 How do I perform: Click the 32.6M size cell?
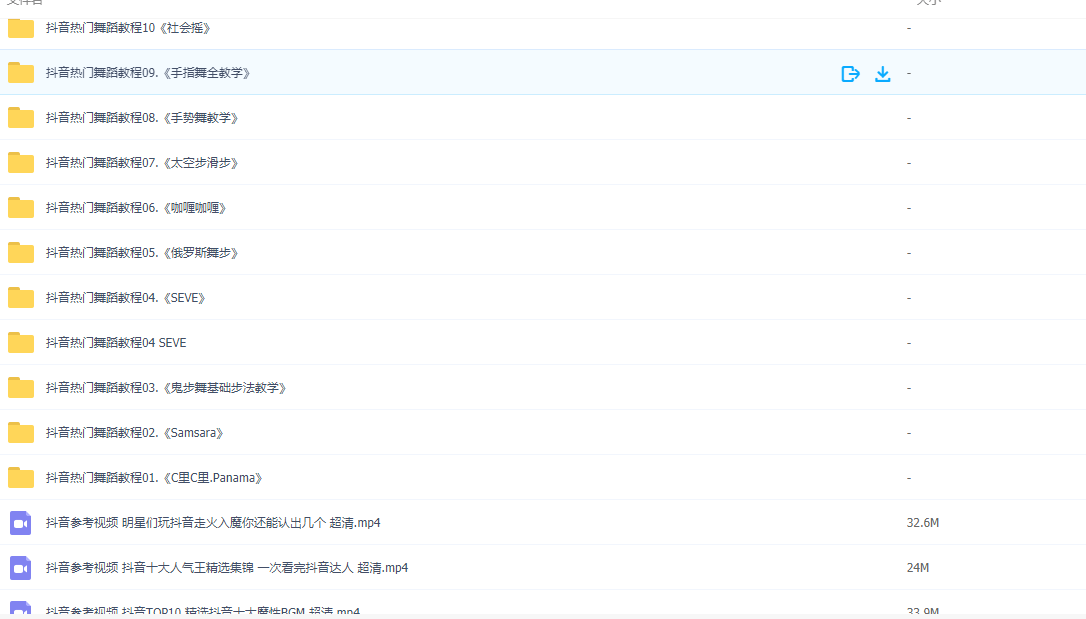pyautogui.click(x=922, y=523)
